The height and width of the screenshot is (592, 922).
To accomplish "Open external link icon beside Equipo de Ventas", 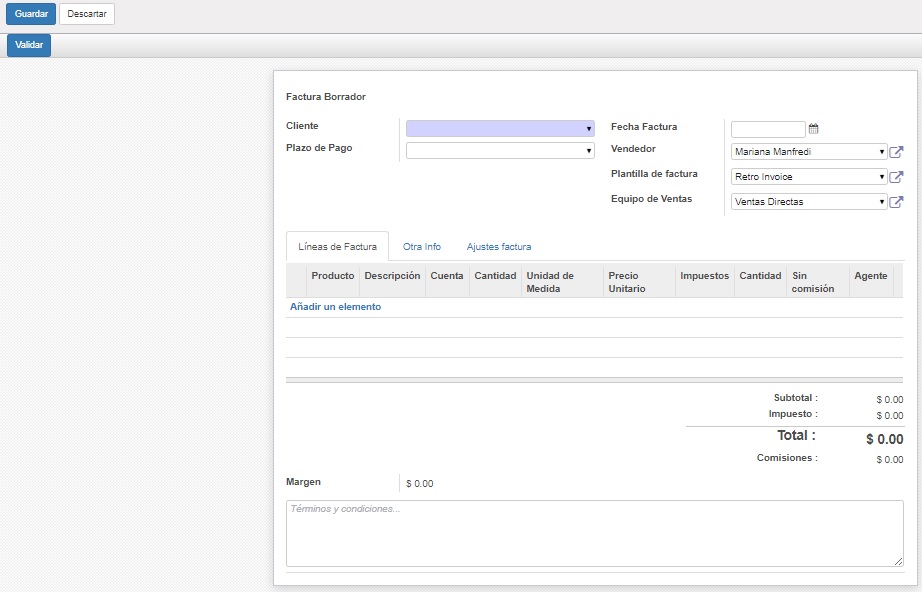I will pyautogui.click(x=896, y=202).
